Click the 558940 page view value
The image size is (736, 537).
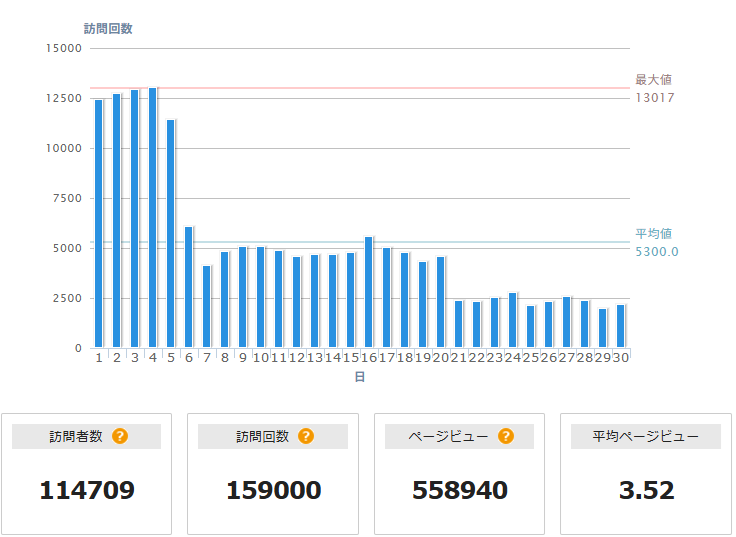click(x=460, y=490)
